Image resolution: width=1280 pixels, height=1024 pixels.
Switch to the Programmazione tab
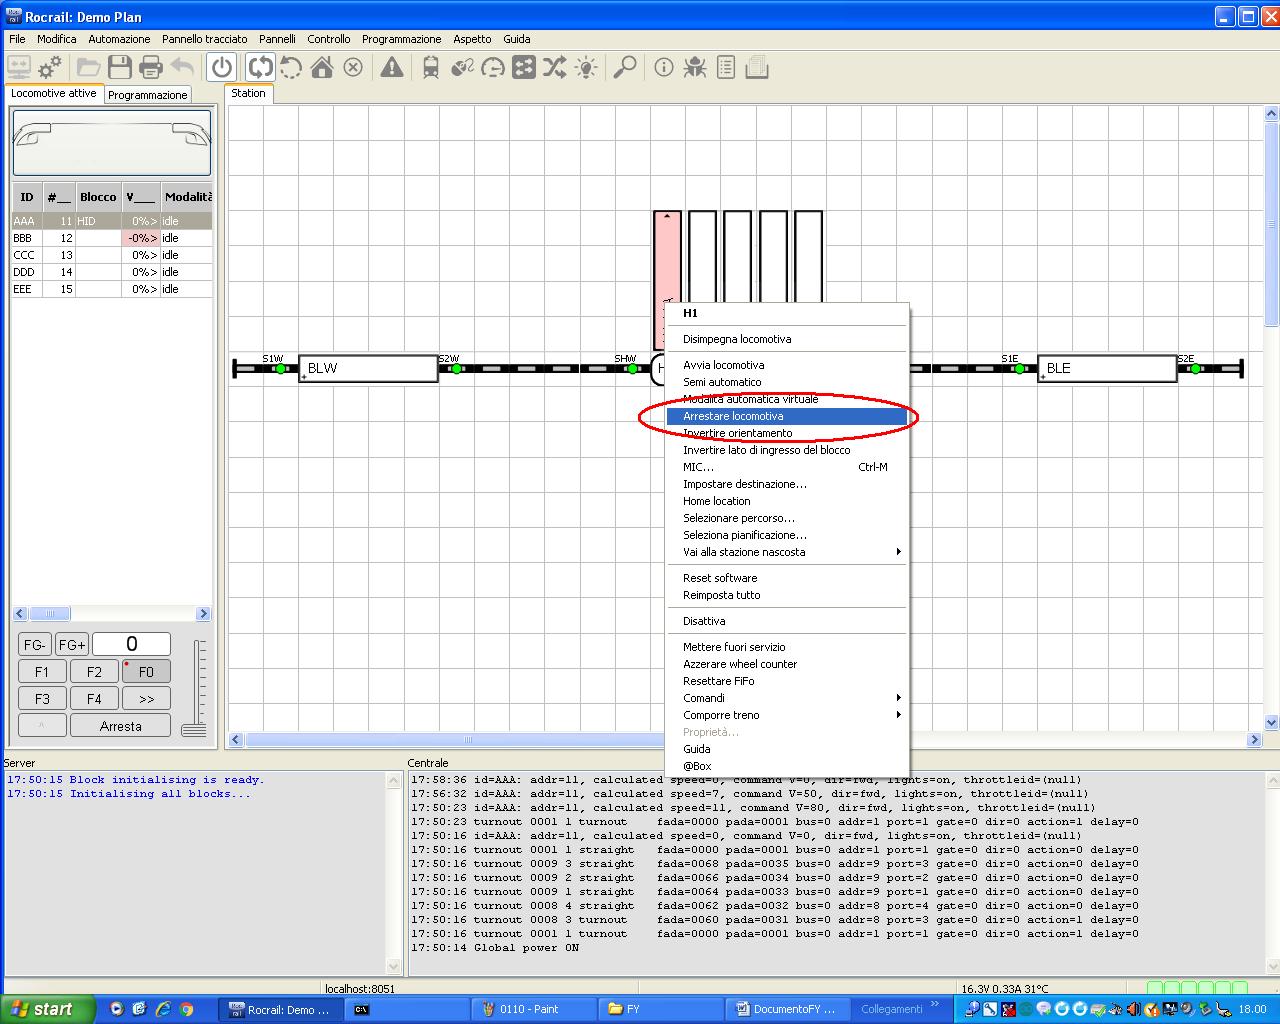[x=148, y=95]
